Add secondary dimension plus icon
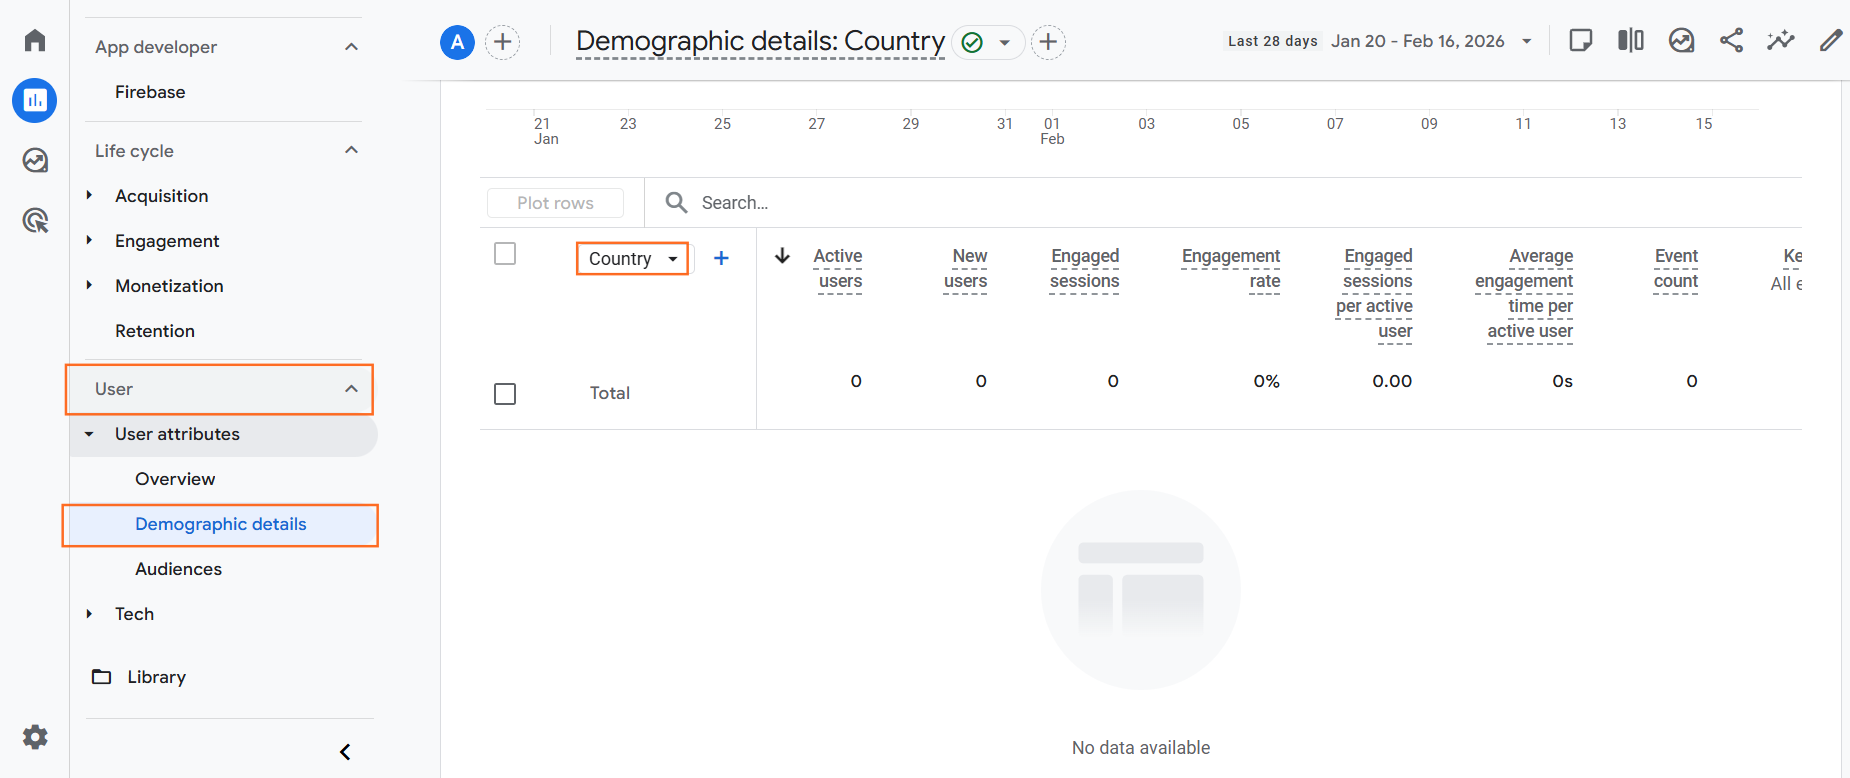Viewport: 1850px width, 778px height. tap(721, 258)
